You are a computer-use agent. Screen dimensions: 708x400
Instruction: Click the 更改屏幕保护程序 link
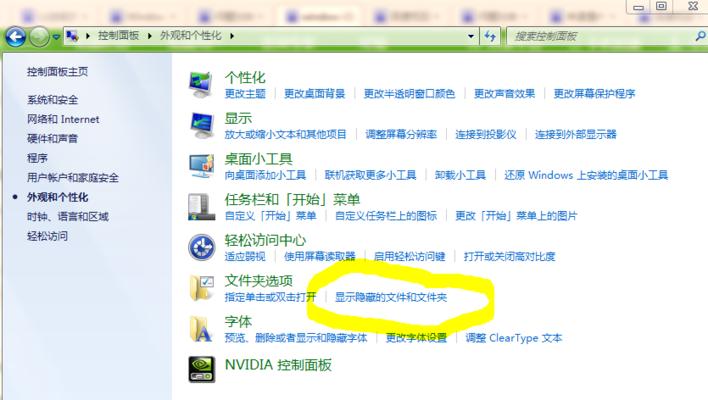tap(594, 93)
